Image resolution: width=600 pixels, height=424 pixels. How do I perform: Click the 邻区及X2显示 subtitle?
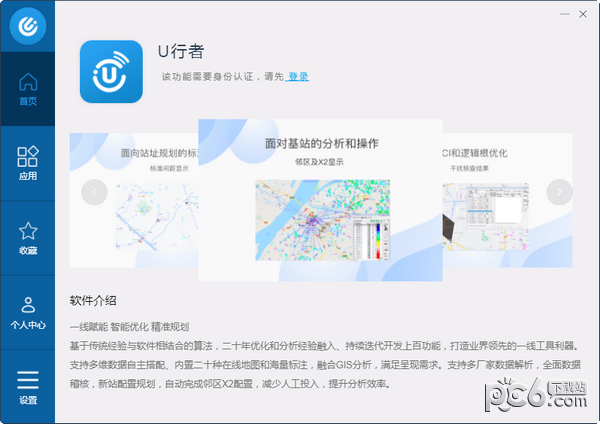(319, 162)
